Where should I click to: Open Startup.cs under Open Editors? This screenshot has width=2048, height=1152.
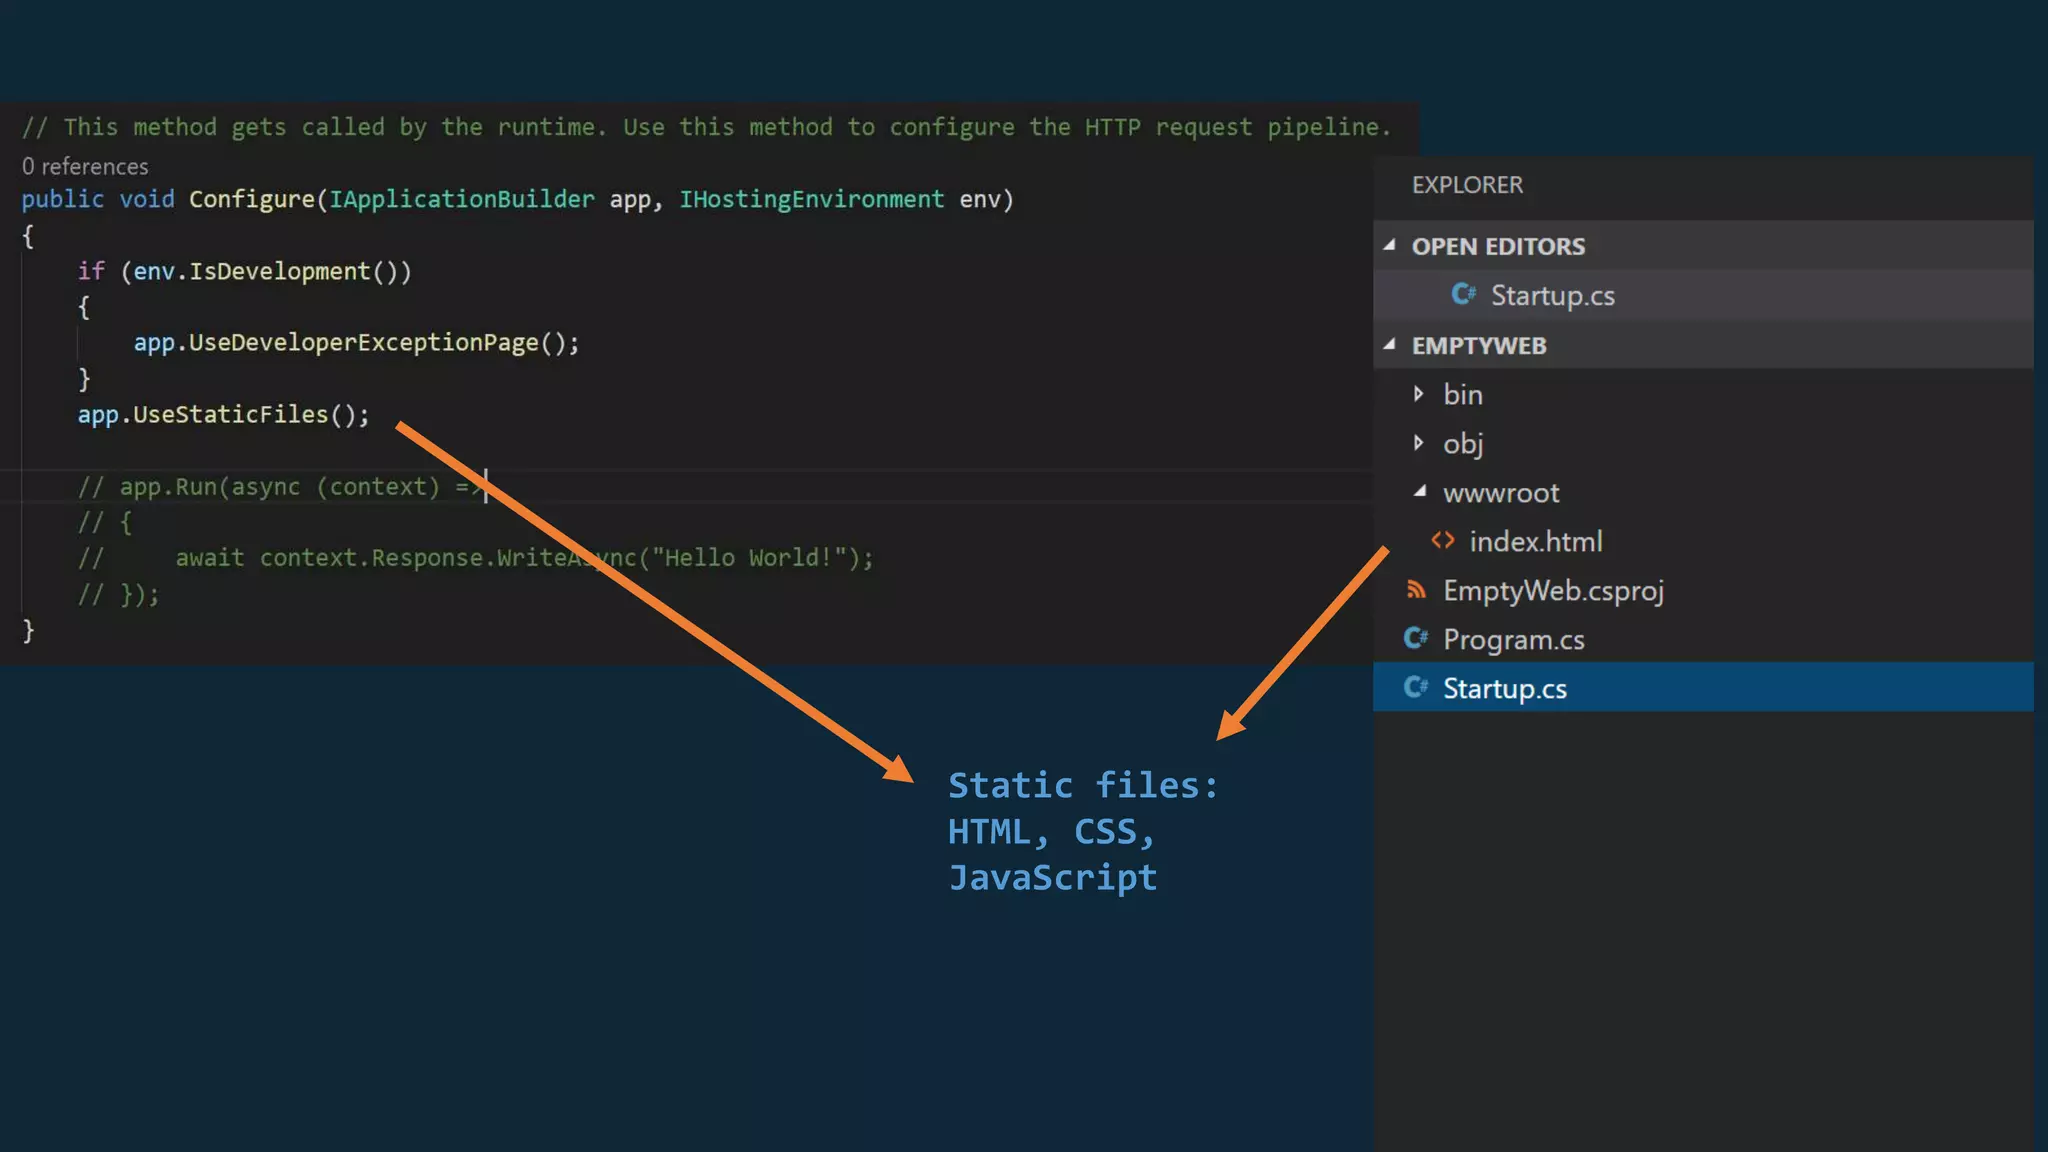coord(1553,296)
